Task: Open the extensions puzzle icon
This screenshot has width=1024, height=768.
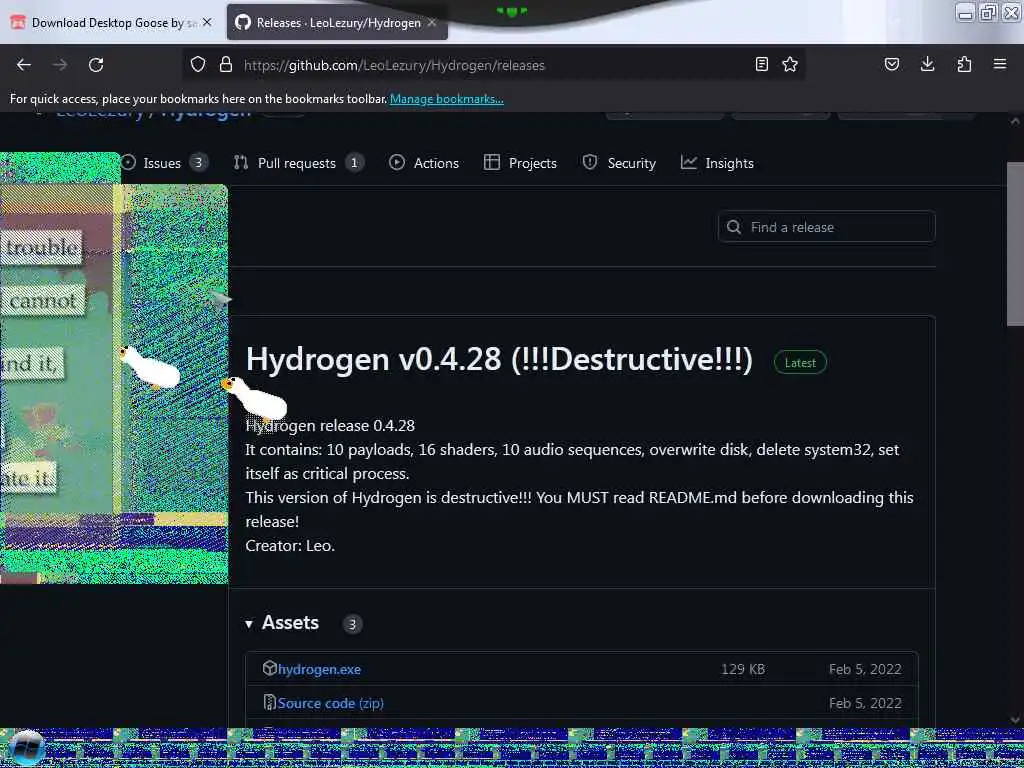Action: 964,64
